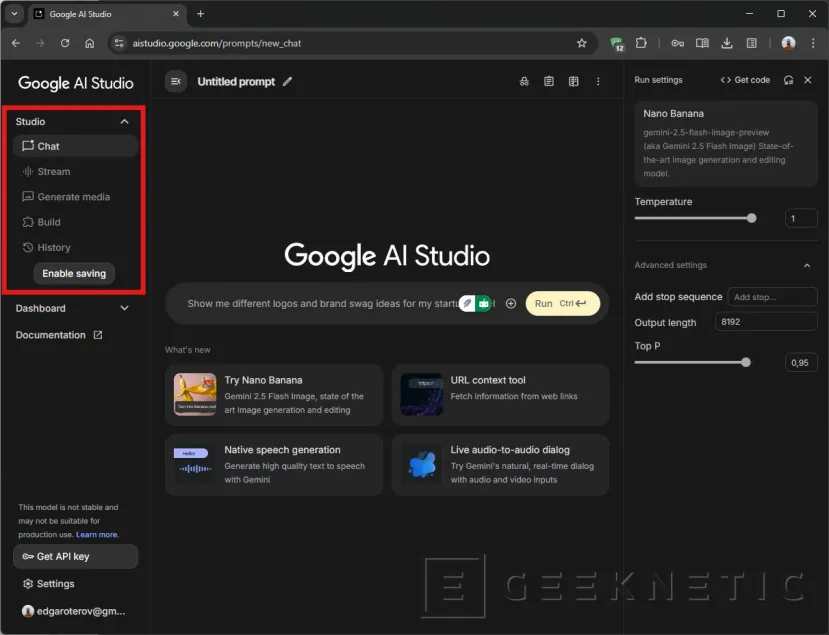Collapse the Studio menu chevron

pos(124,122)
